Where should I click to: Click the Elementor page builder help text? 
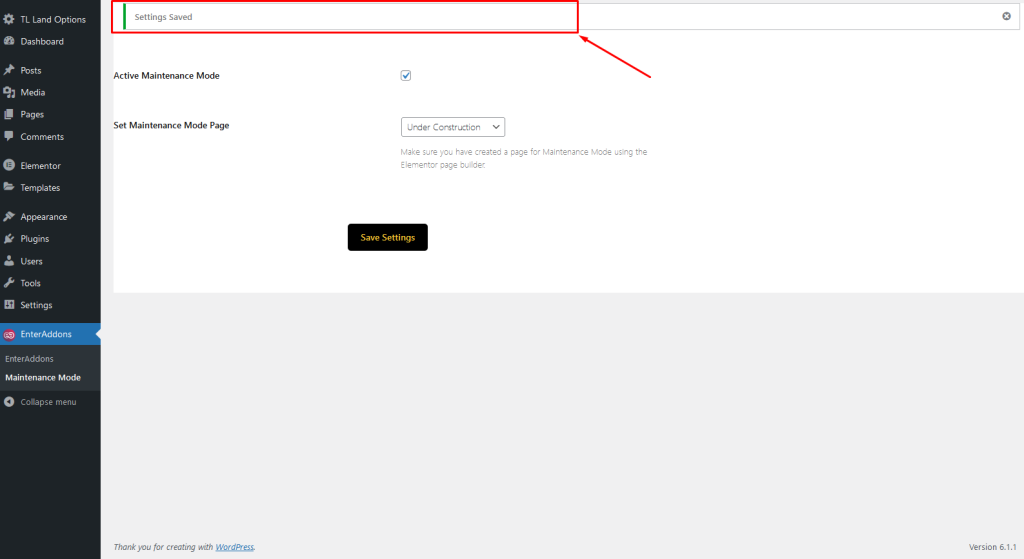coord(524,158)
